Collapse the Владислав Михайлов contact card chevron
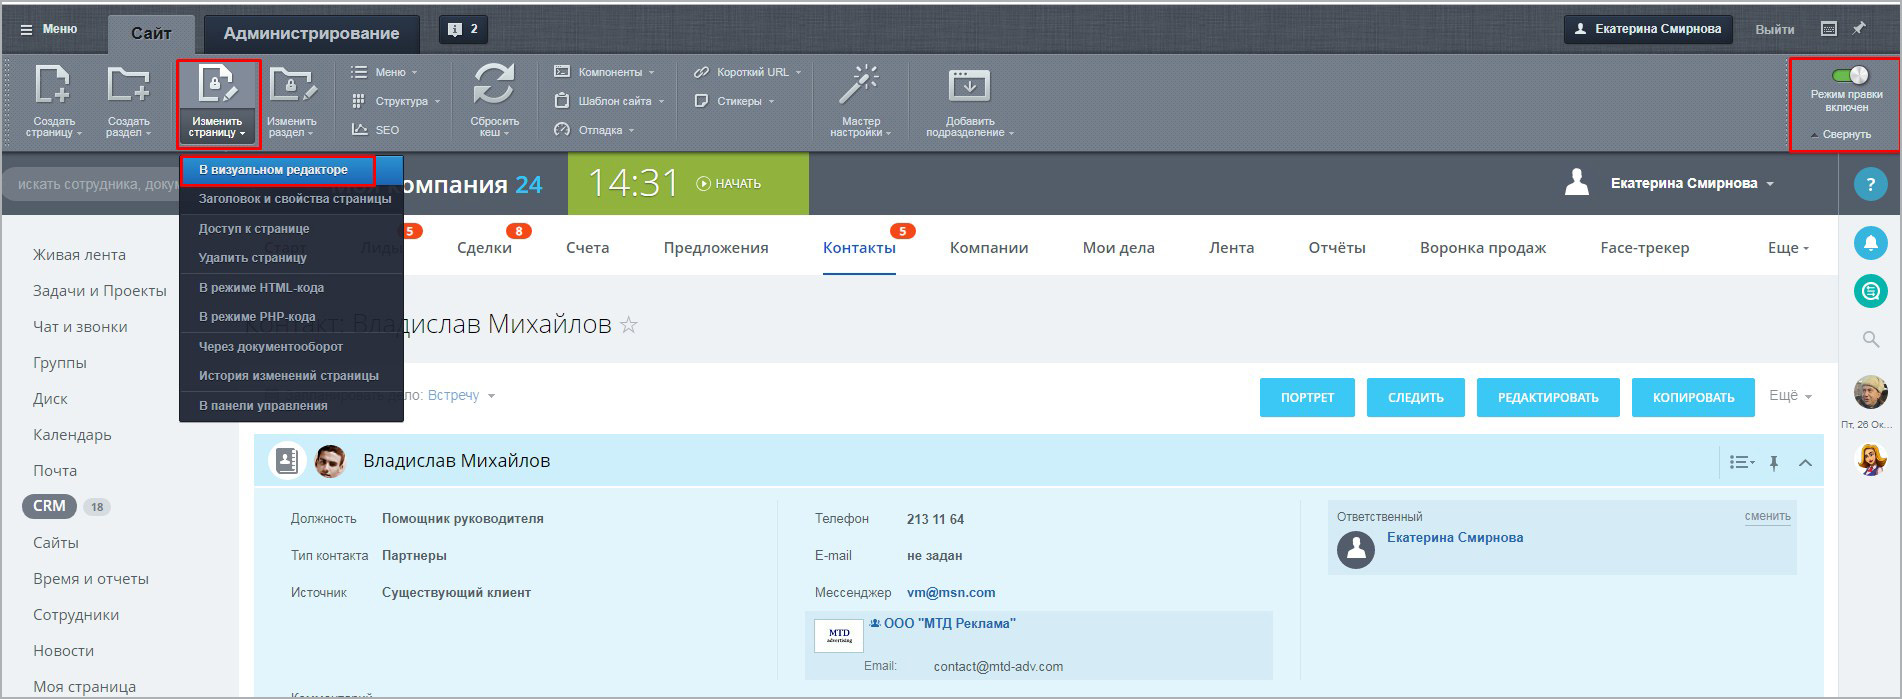 [x=1805, y=462]
